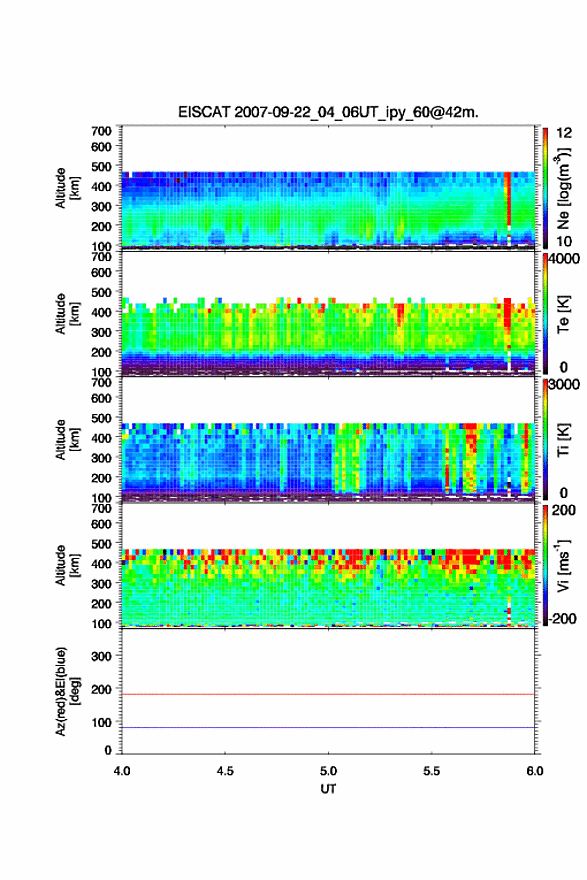Click the 5.0 tick label on UT axis

coord(328,771)
